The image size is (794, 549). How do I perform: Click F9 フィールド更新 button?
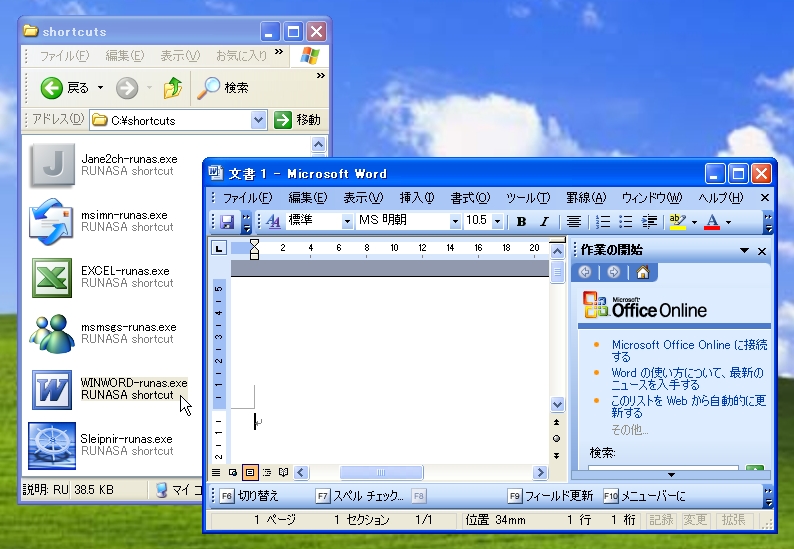tap(550, 496)
